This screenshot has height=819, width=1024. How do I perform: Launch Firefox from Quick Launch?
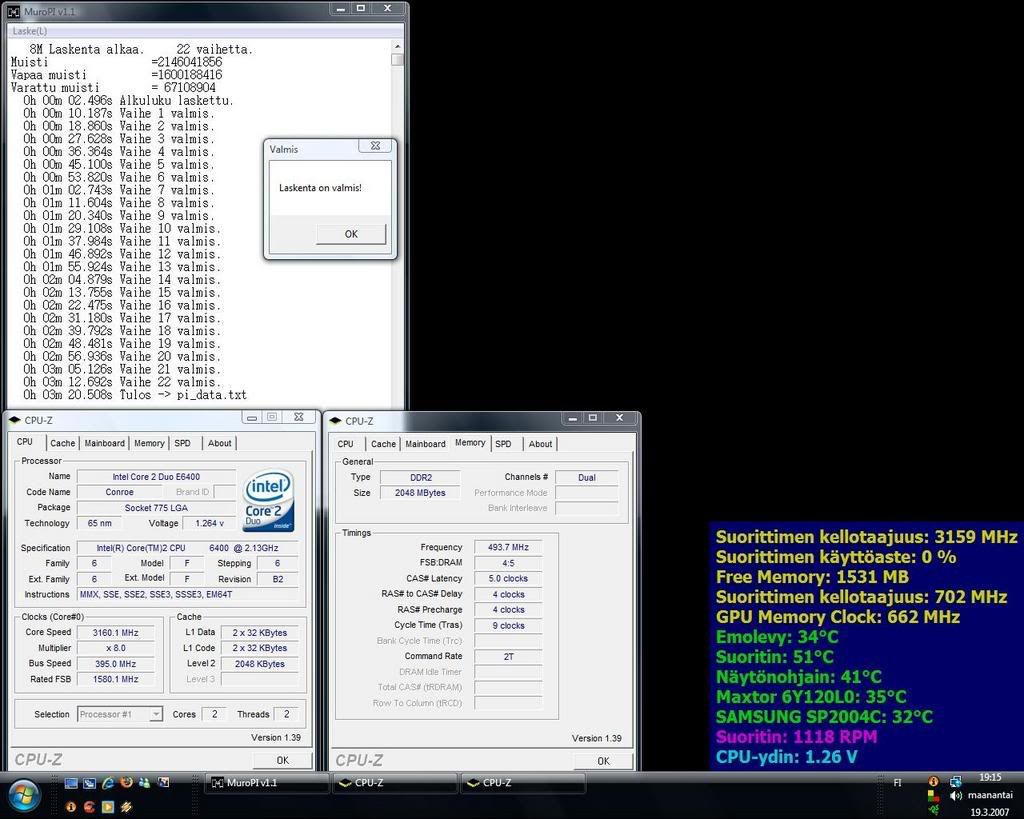pyautogui.click(x=126, y=783)
